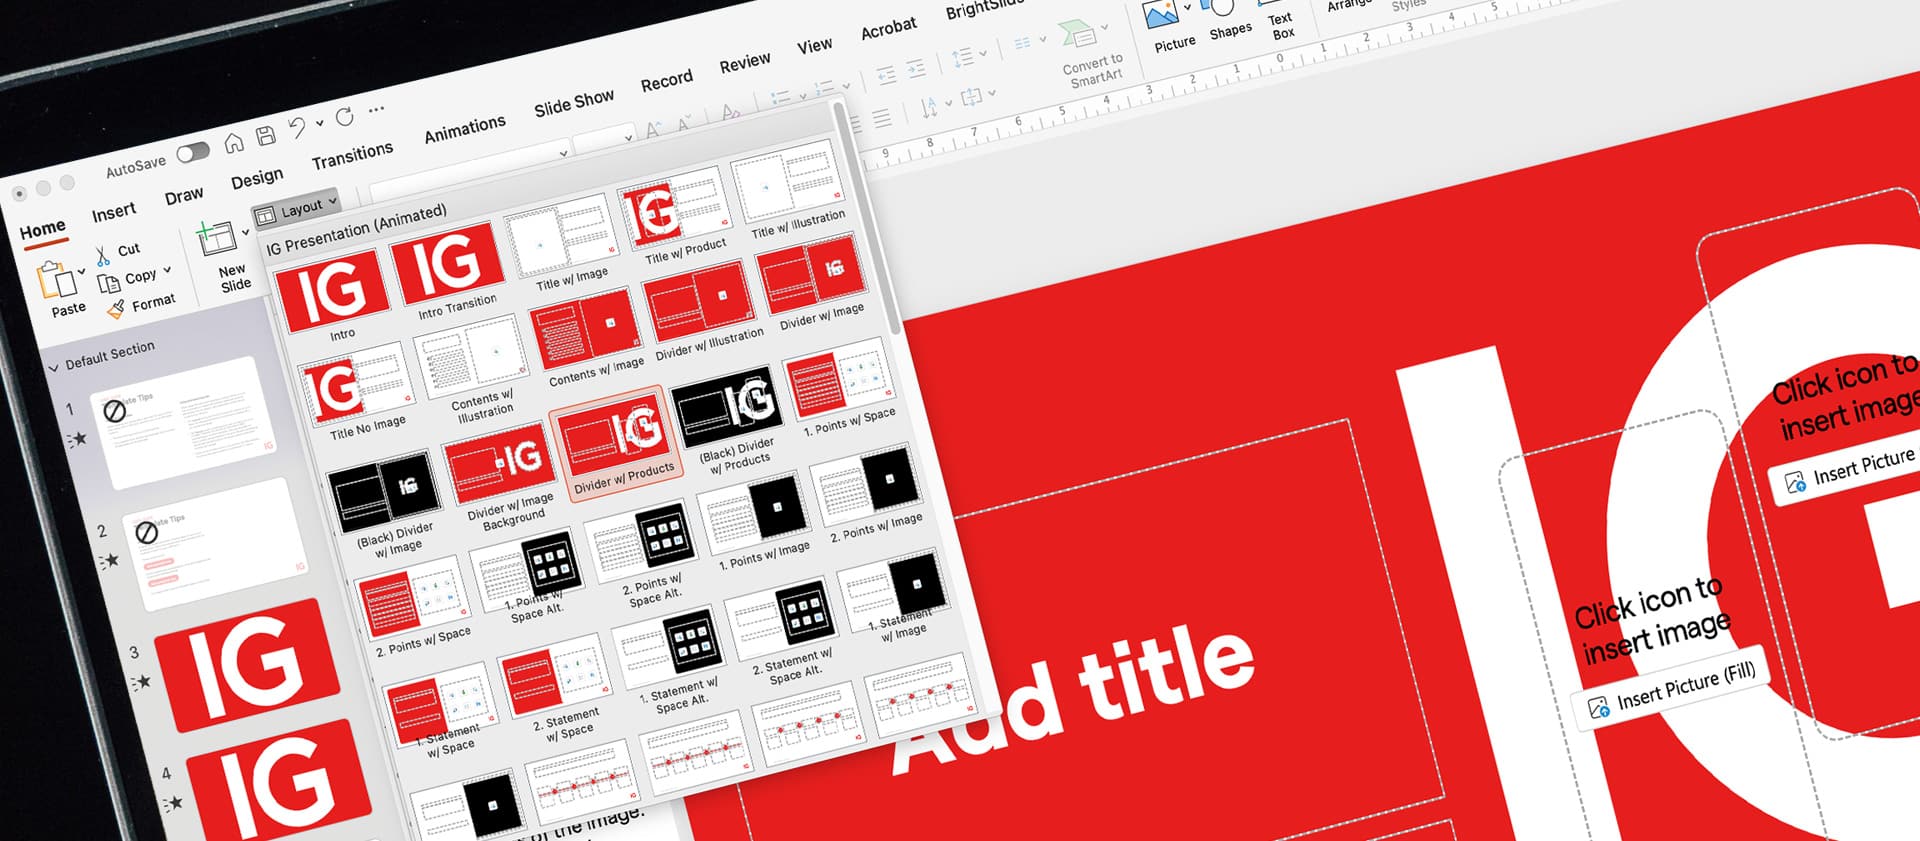
Task: Click the increase indent icon
Action: pos(916,67)
